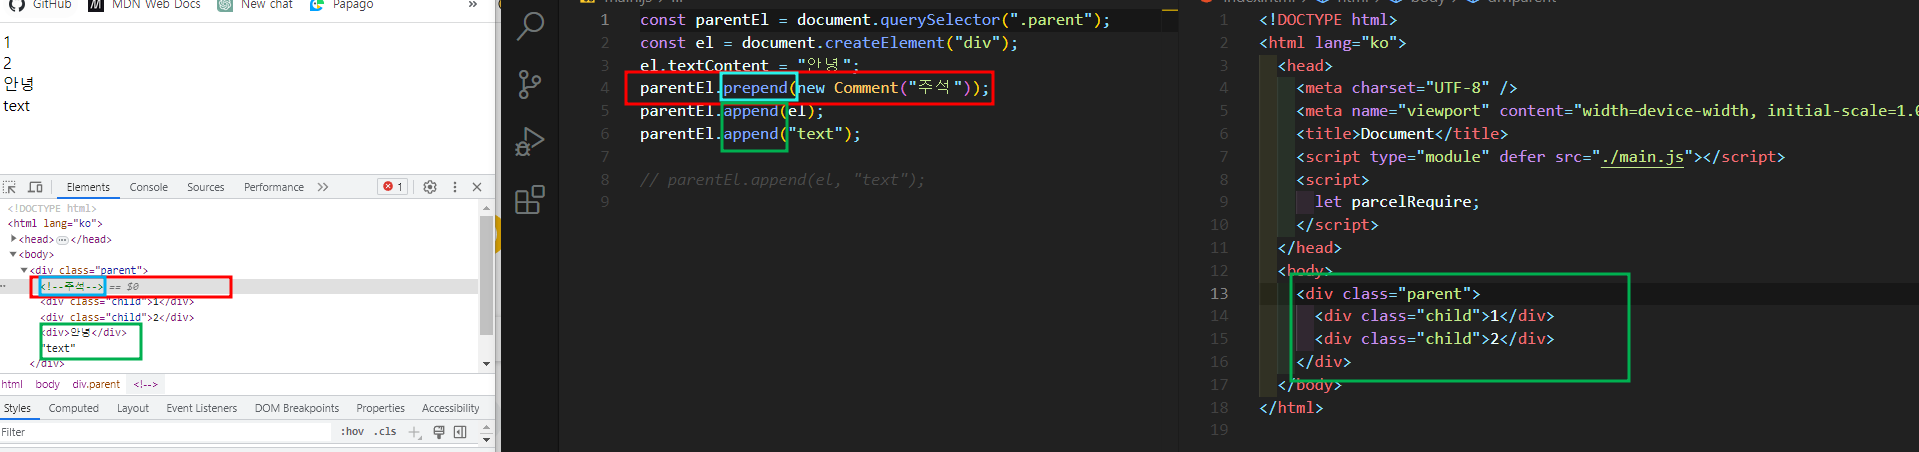The width and height of the screenshot is (1919, 452).
Task: Open the Papago bookmark
Action: [342, 5]
